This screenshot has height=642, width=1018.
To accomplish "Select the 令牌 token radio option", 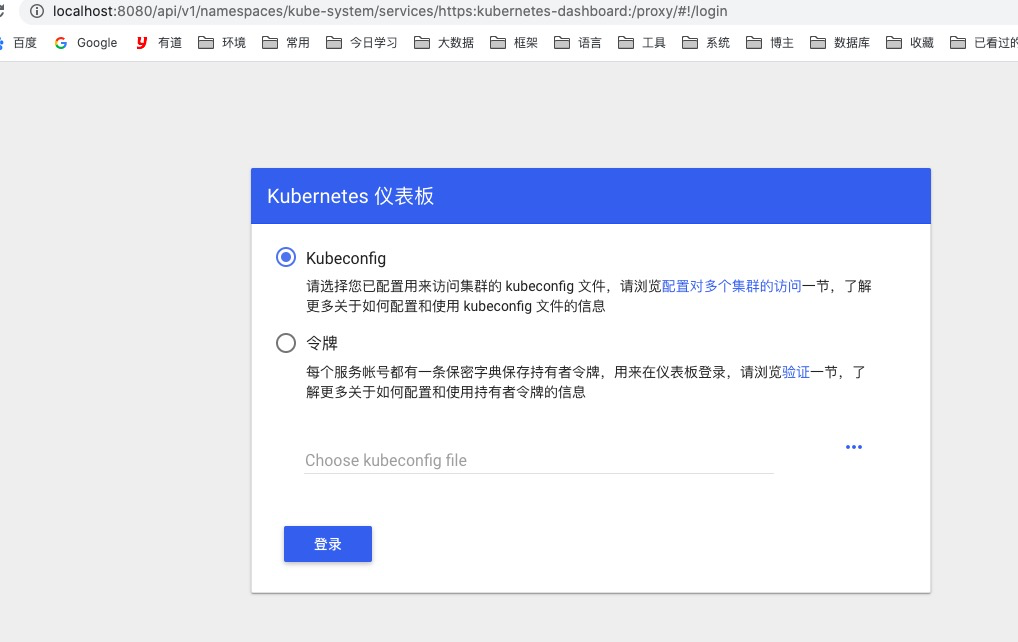I will (x=286, y=343).
